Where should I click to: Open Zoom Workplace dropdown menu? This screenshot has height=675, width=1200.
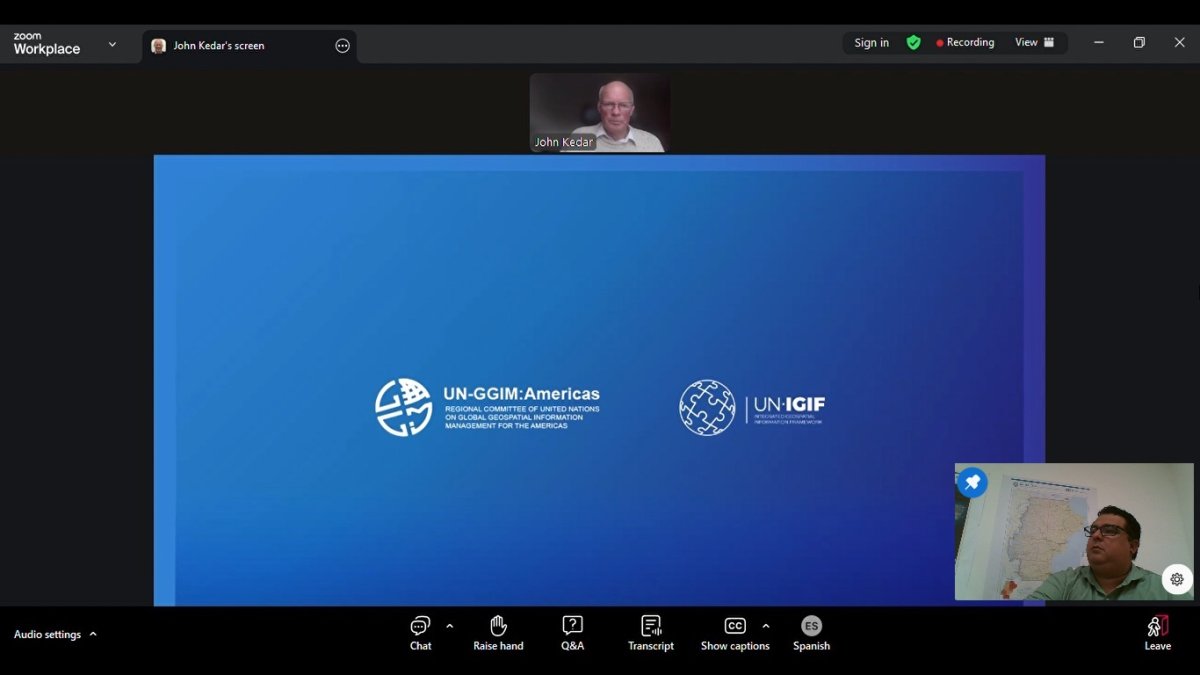(x=112, y=45)
